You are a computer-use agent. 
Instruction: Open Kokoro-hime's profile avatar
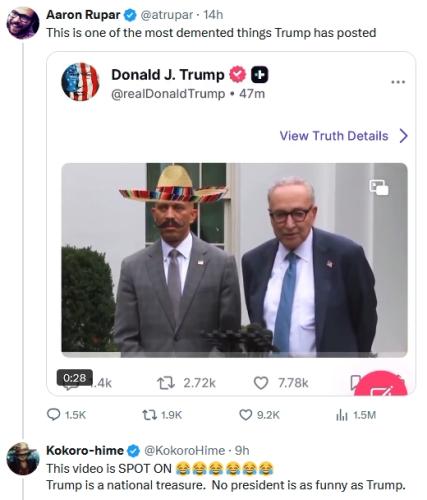23,459
